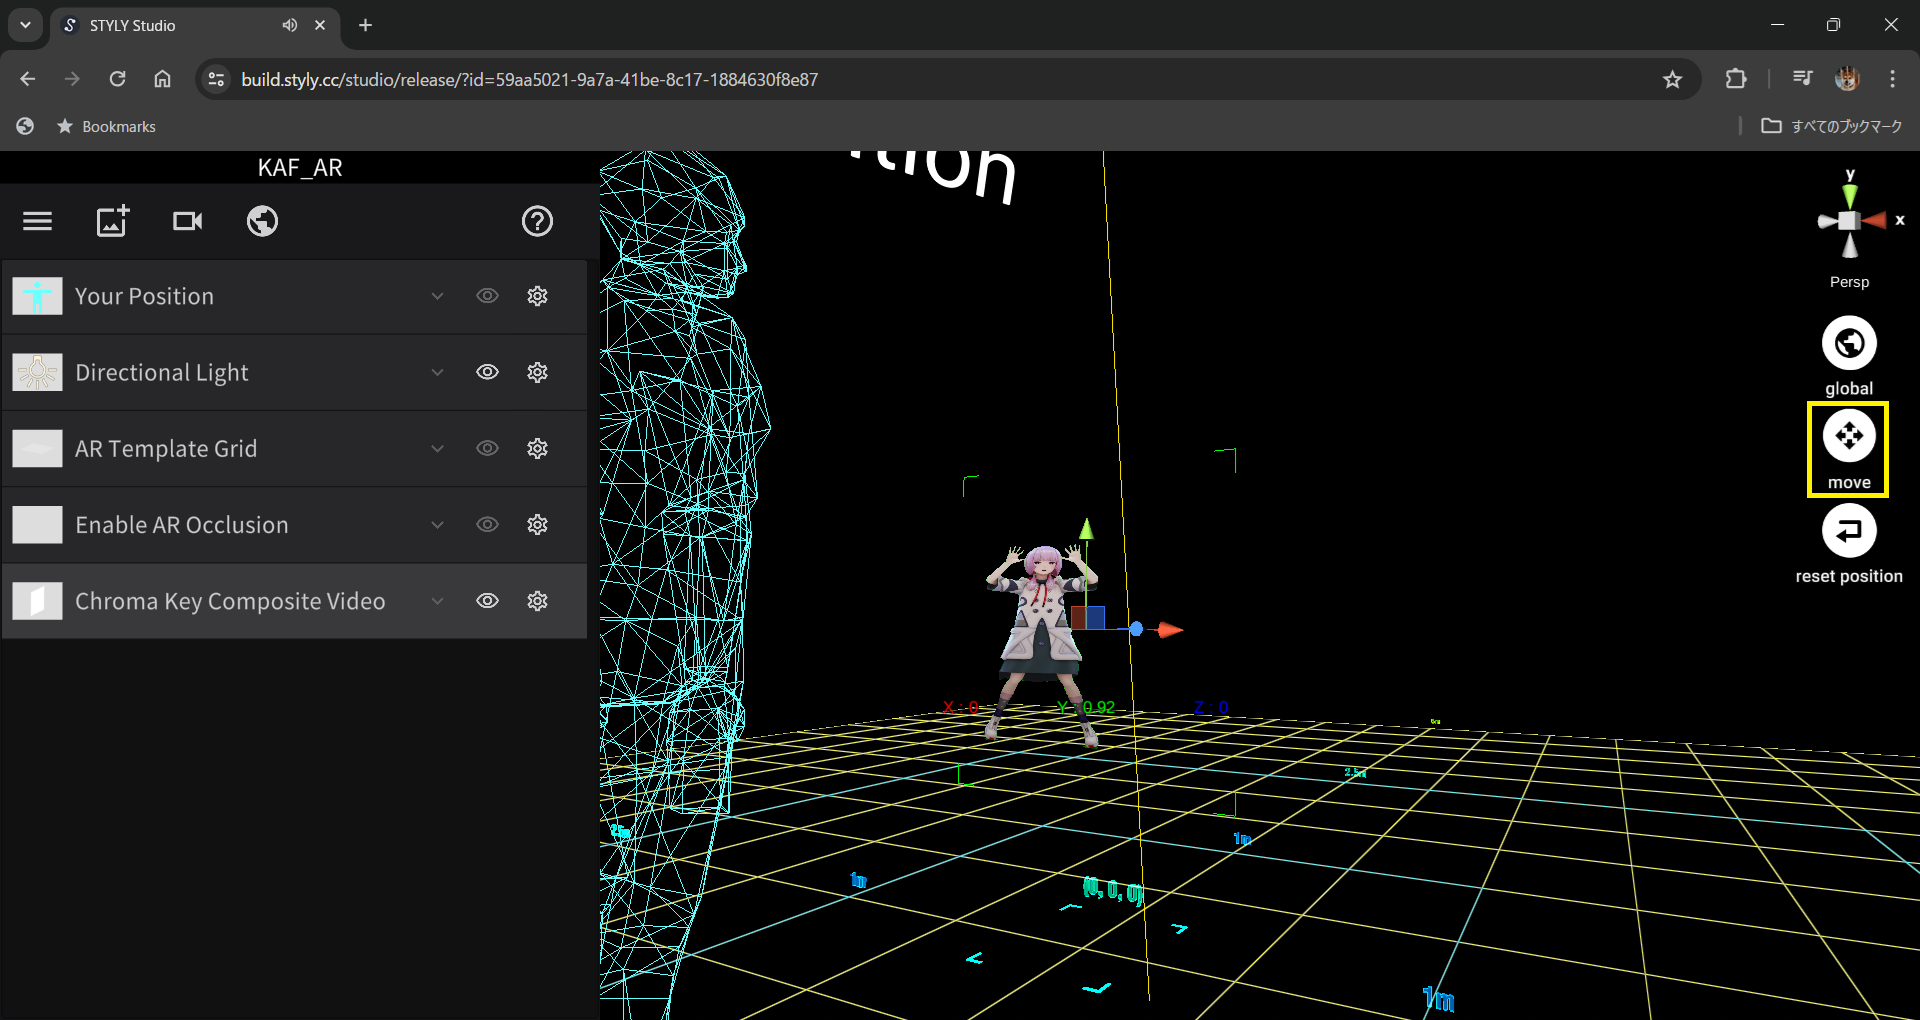Open the すべてのブックマーク folder
The height and width of the screenshot is (1020, 1920).
tap(1832, 126)
